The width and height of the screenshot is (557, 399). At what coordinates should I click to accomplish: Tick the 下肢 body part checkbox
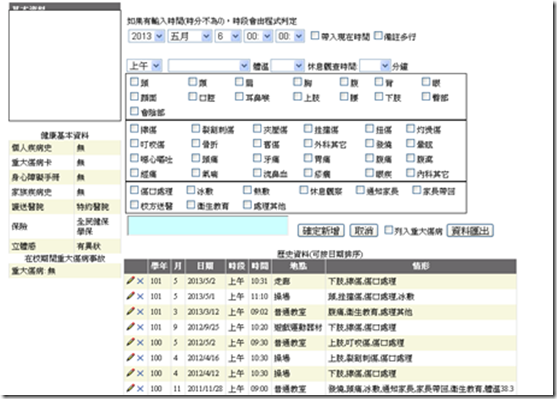pos(379,96)
